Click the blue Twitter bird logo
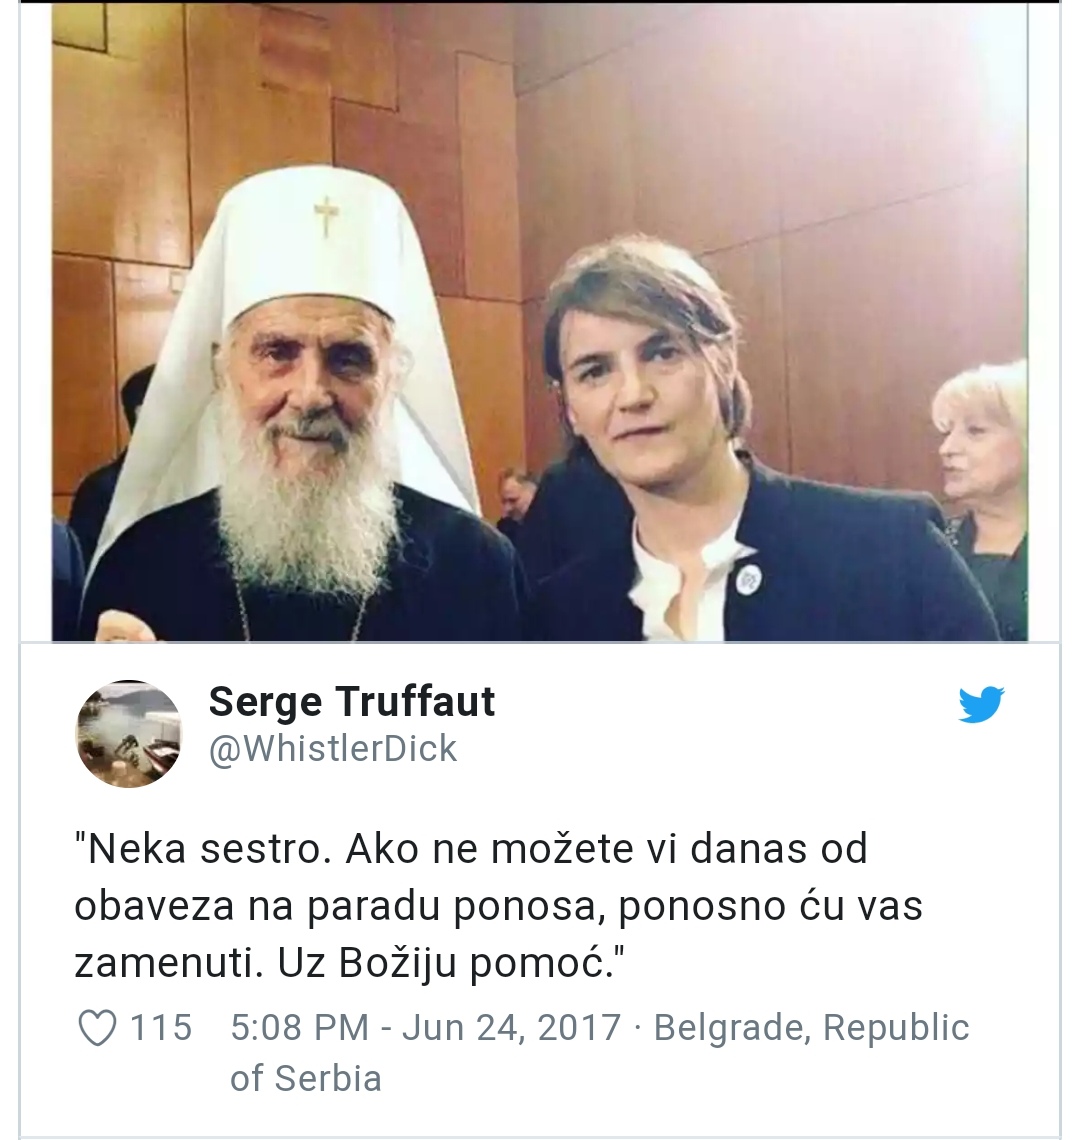The image size is (1080, 1140). tap(981, 704)
